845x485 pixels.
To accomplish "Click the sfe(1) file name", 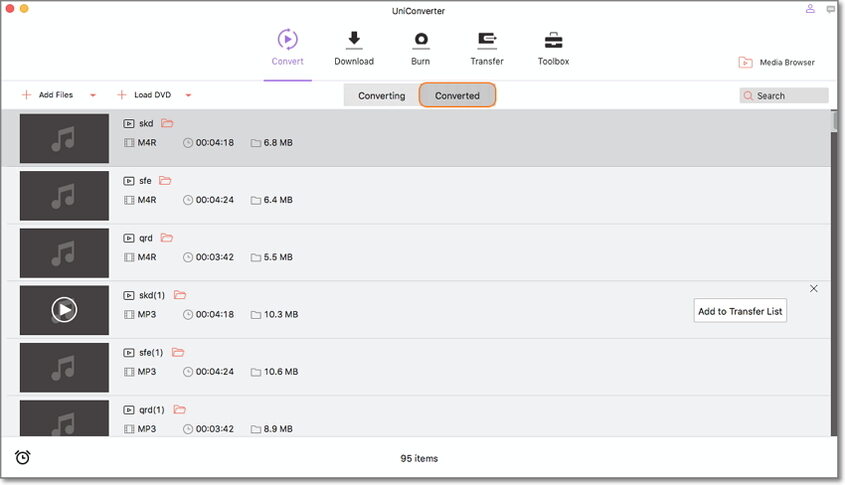I will tap(151, 352).
